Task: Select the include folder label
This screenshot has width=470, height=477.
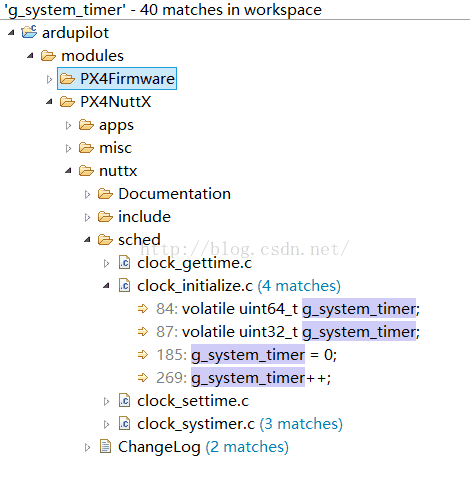Action: pos(144,217)
